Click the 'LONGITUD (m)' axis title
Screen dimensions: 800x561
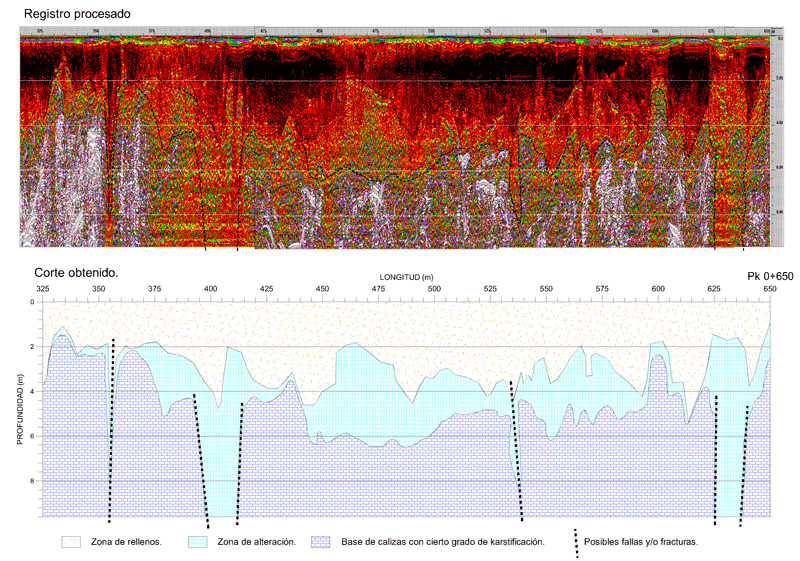(406, 277)
